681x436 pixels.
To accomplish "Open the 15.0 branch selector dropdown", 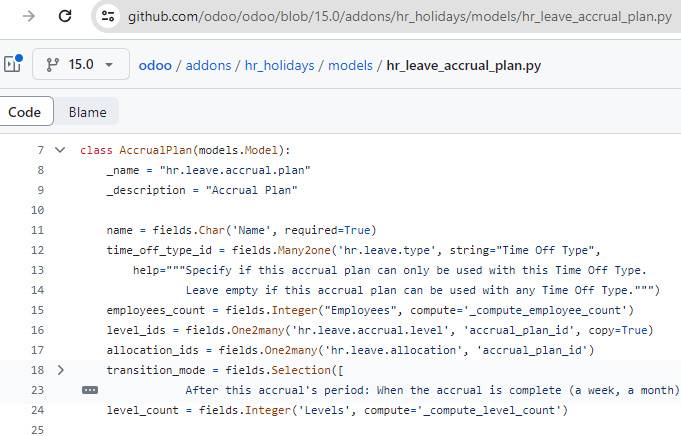I will (x=81, y=64).
